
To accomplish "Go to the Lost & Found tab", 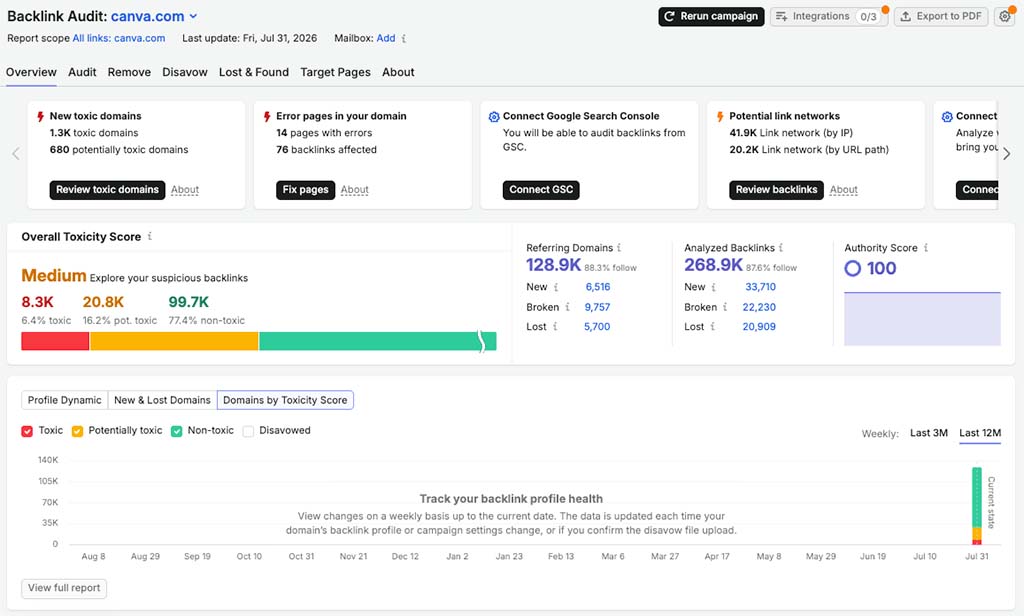I will point(254,72).
